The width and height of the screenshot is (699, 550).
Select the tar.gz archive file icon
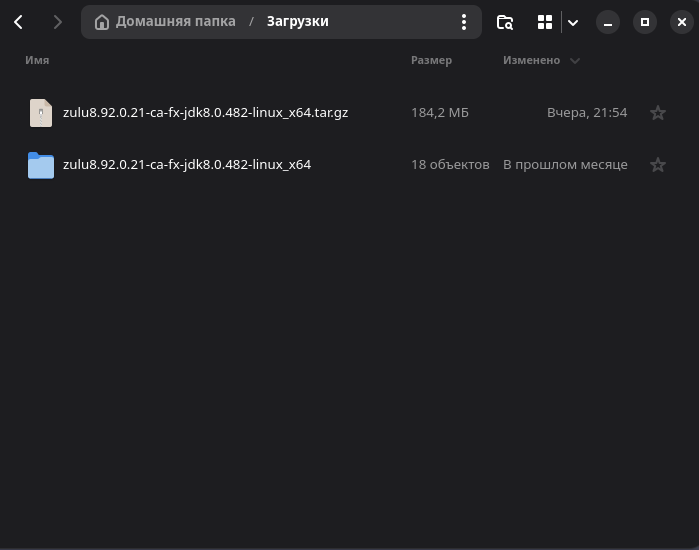point(41,113)
